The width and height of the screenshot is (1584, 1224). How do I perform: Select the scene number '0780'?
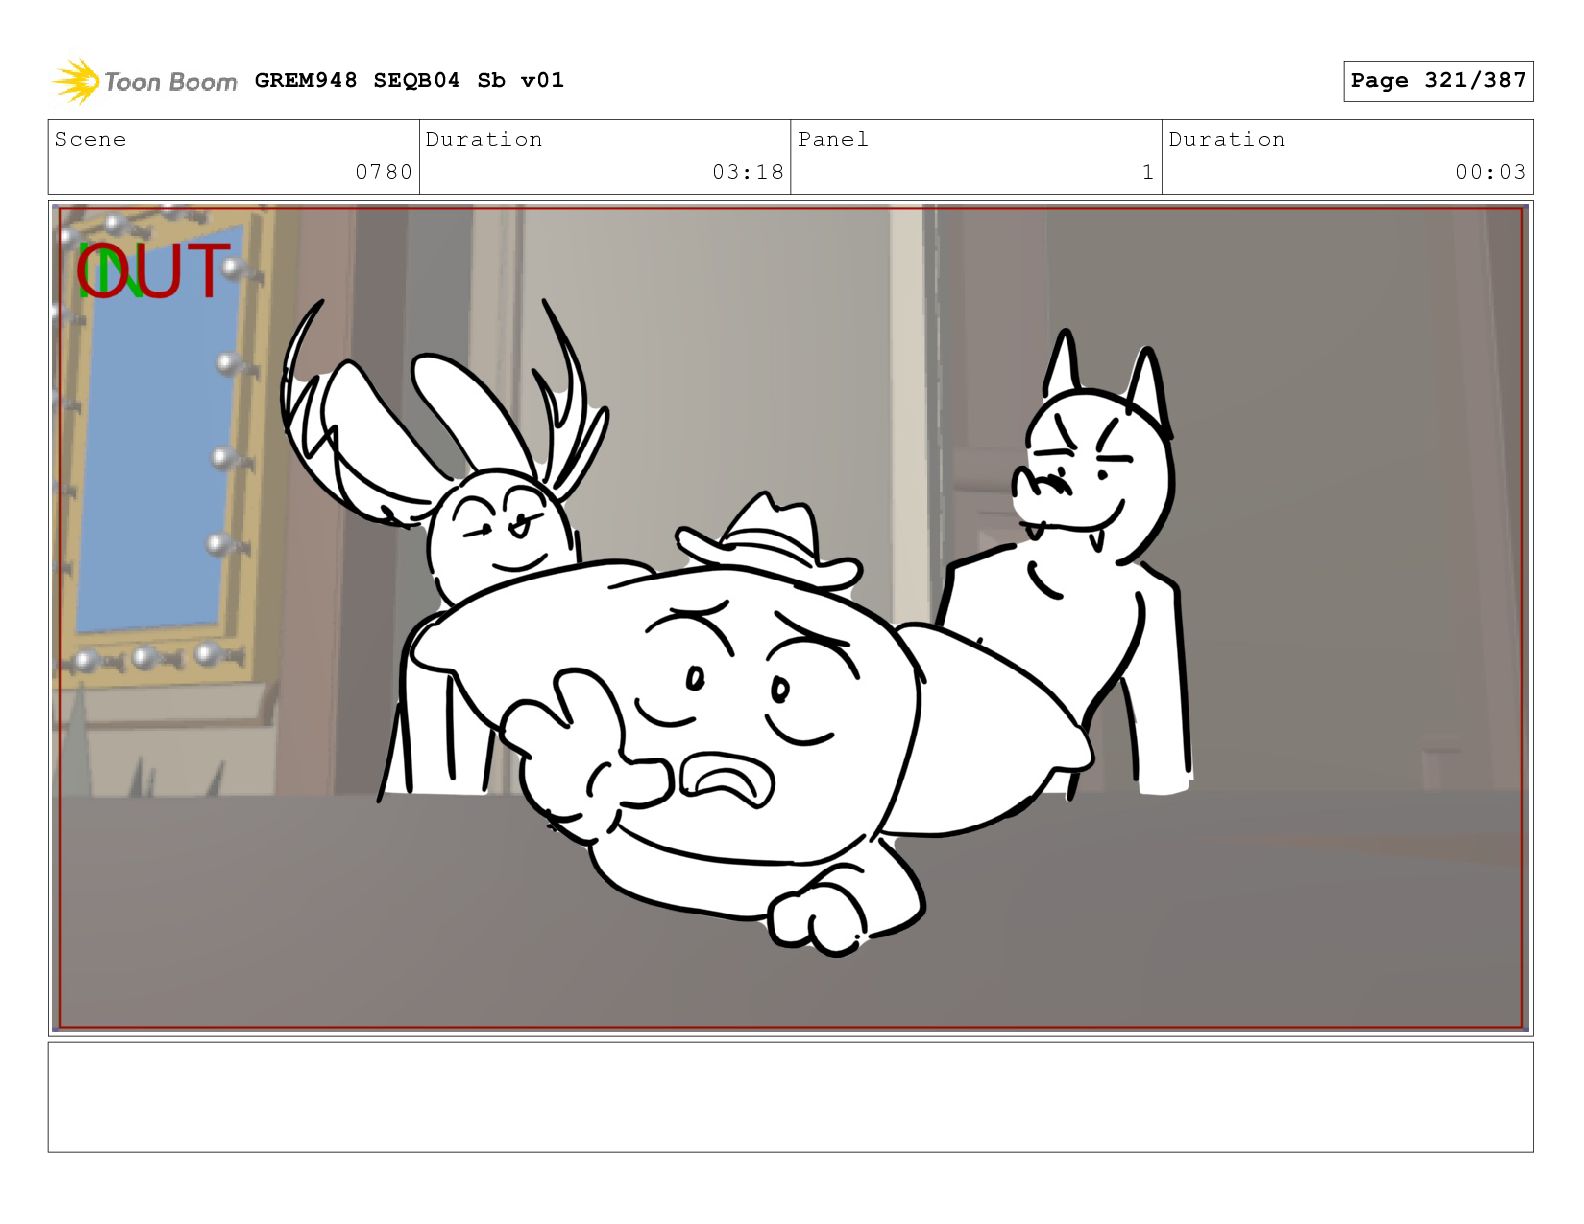(384, 172)
